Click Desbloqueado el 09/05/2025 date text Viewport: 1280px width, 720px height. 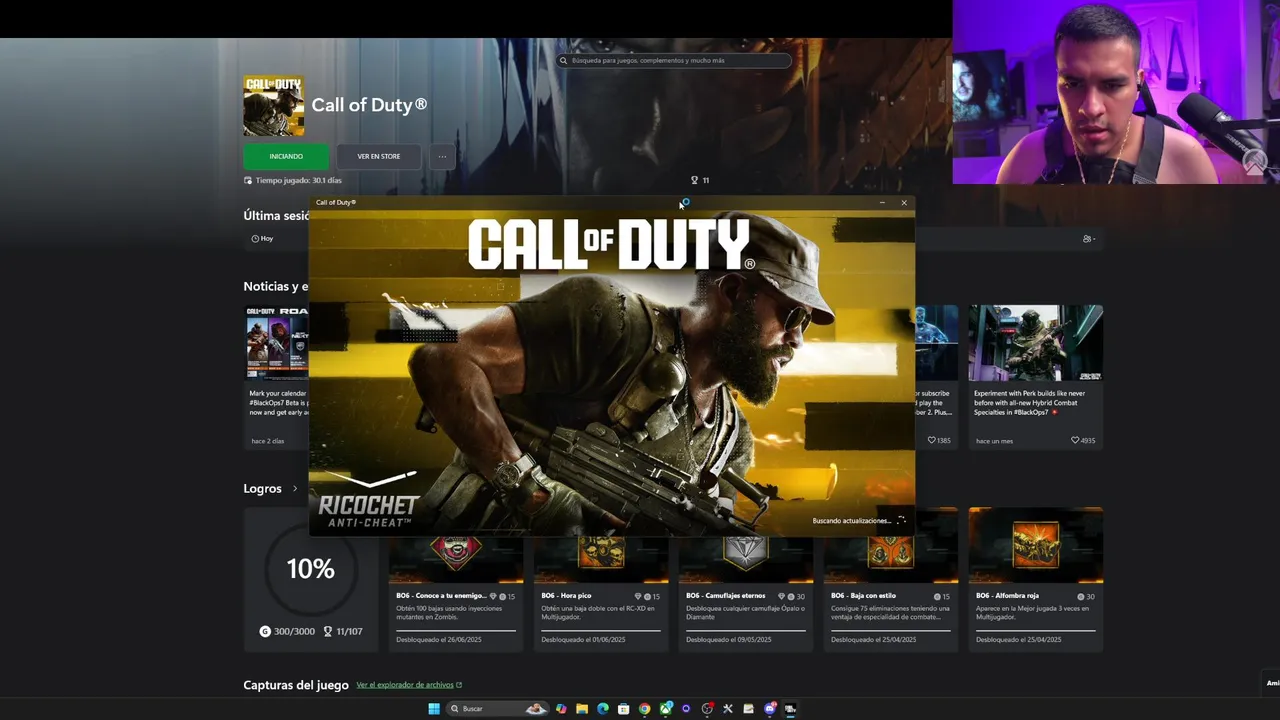click(729, 640)
